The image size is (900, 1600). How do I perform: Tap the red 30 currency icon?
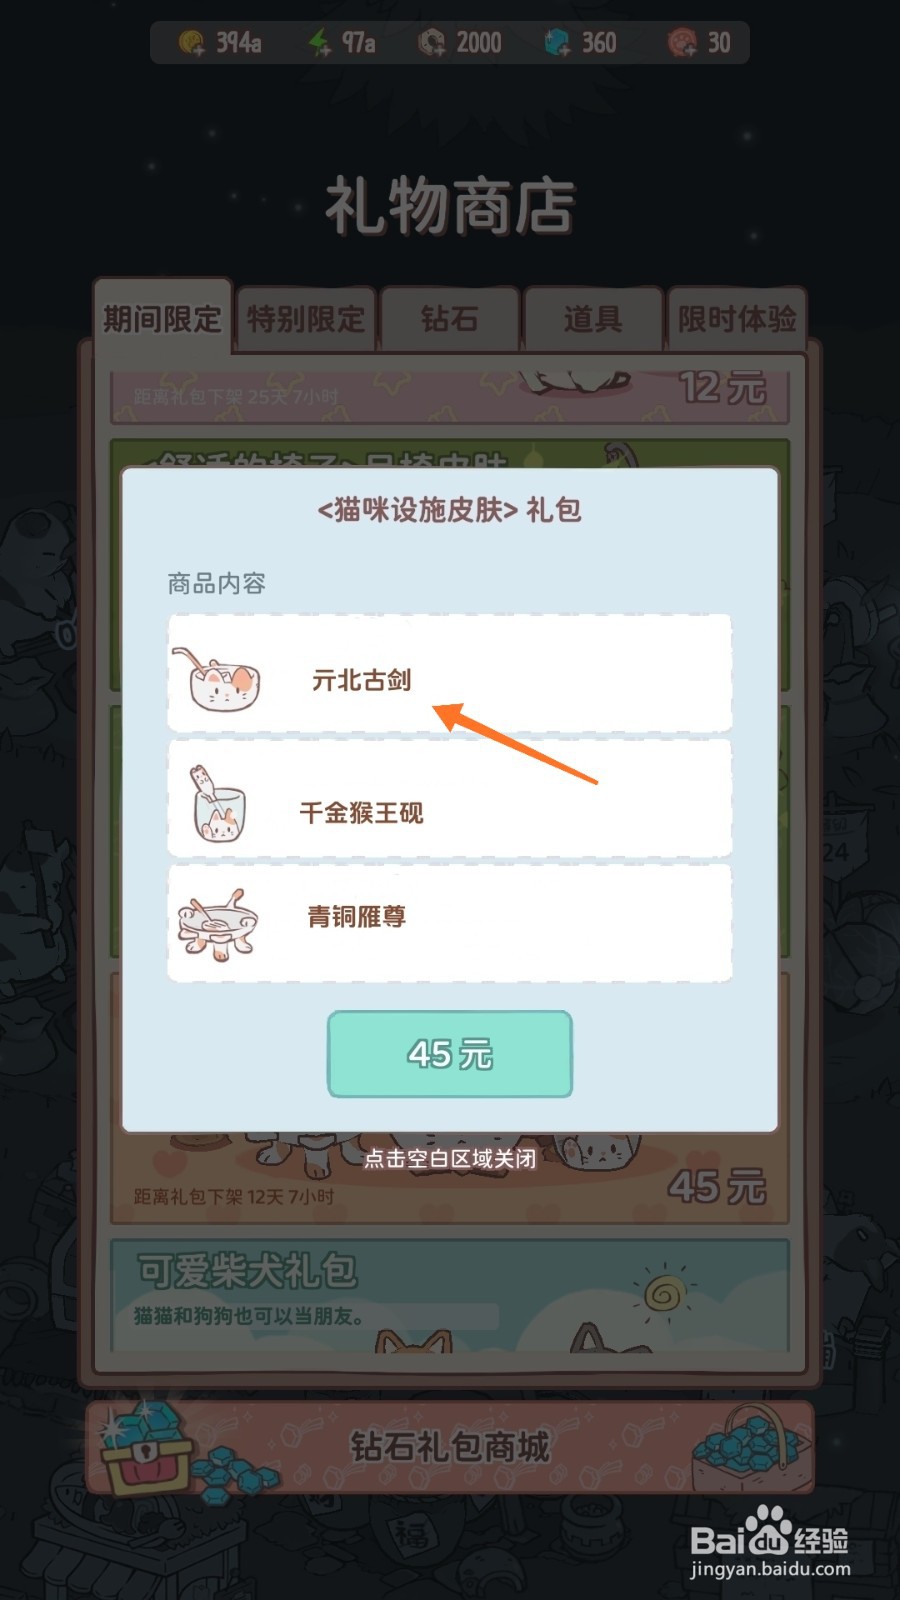[x=682, y=43]
